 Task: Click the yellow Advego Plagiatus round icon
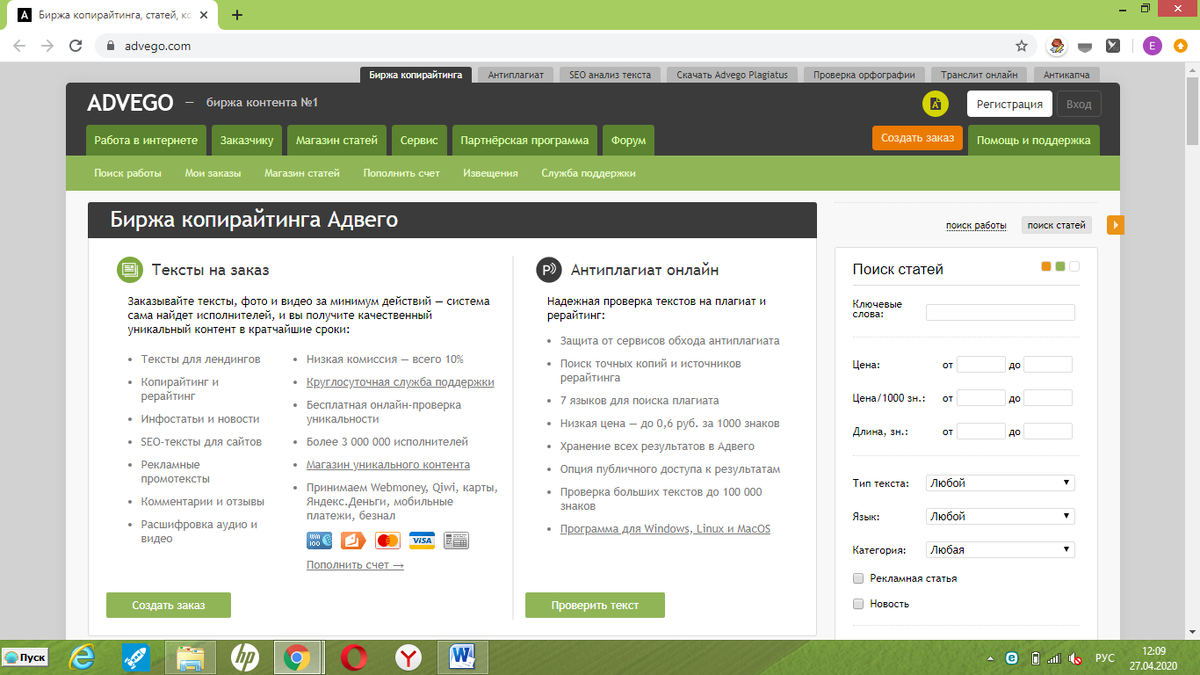[935, 104]
